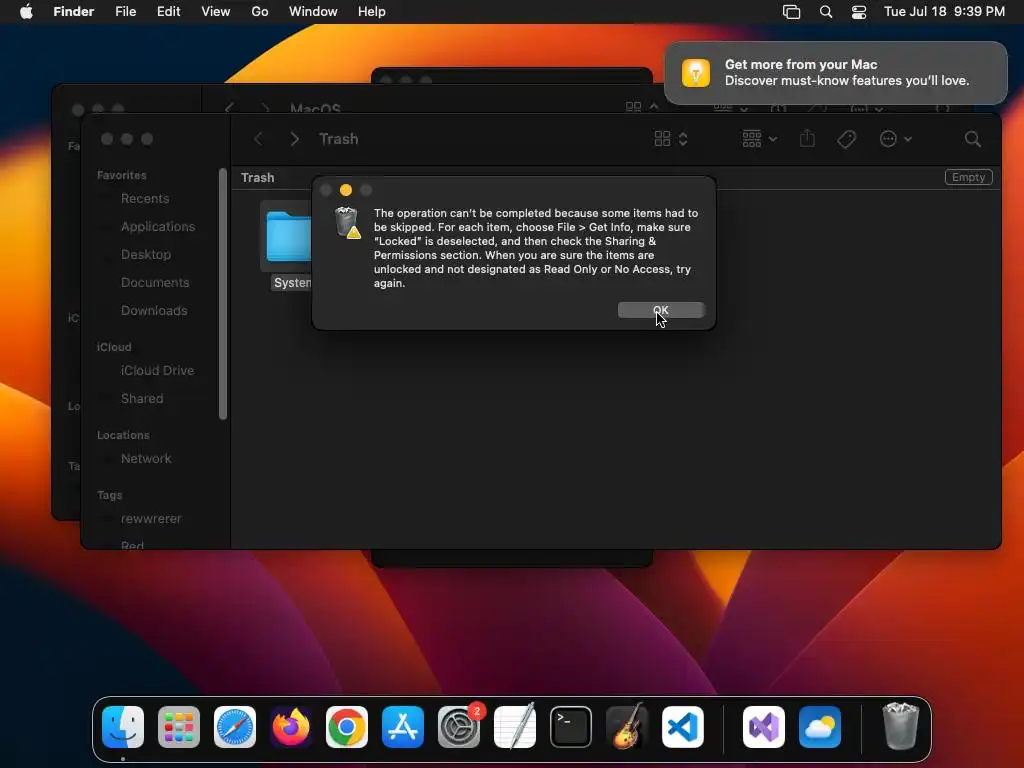The image size is (1024, 768).
Task: Open the Weather app in the Dock
Action: (820, 726)
